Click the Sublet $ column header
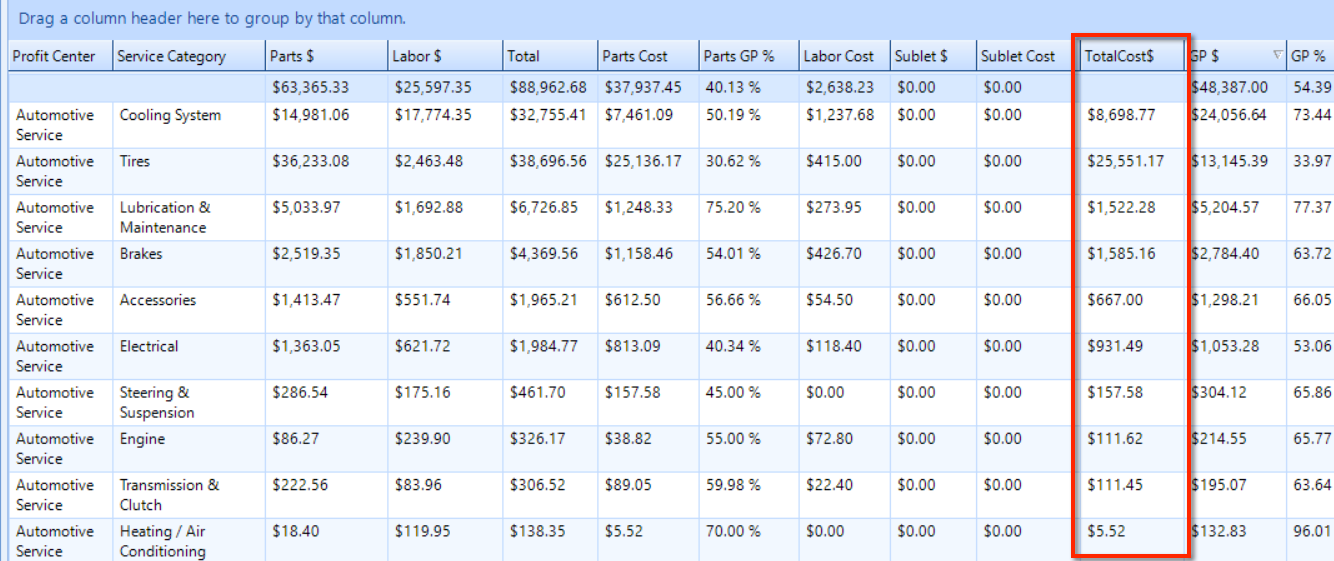The height and width of the screenshot is (561, 1334). point(933,56)
